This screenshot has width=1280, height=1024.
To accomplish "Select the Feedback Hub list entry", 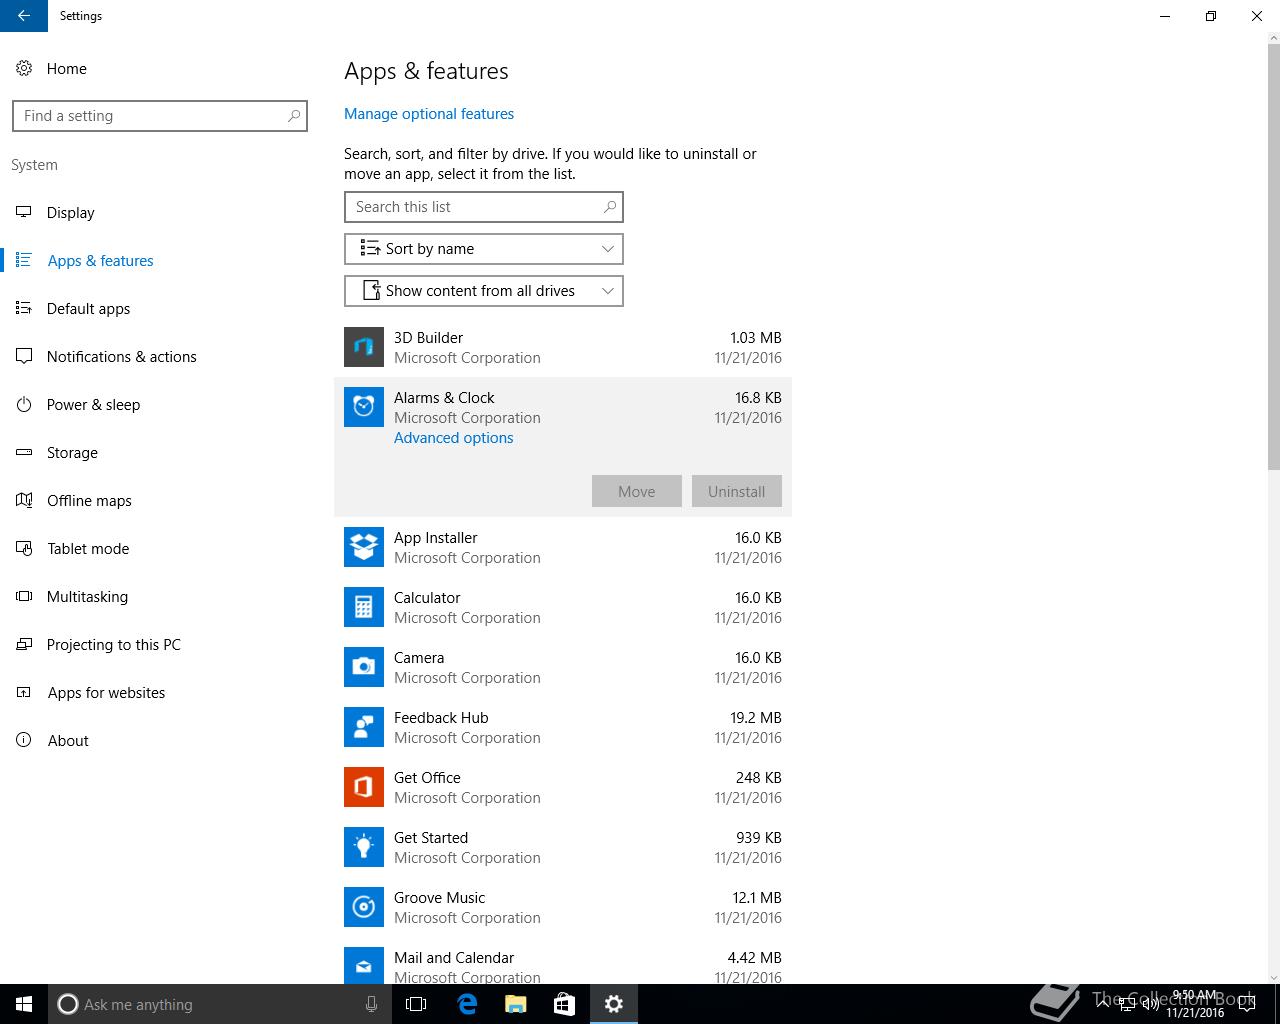I will (563, 727).
